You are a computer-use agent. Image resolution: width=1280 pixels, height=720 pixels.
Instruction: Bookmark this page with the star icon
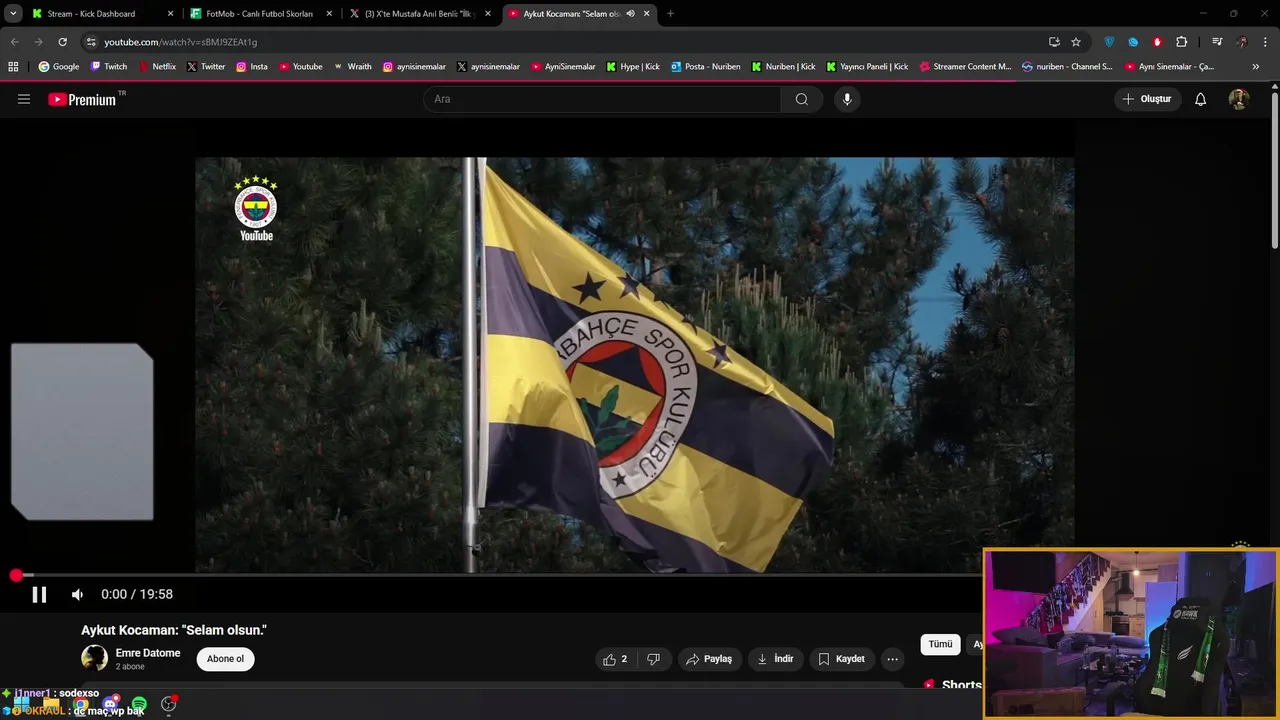click(1076, 42)
